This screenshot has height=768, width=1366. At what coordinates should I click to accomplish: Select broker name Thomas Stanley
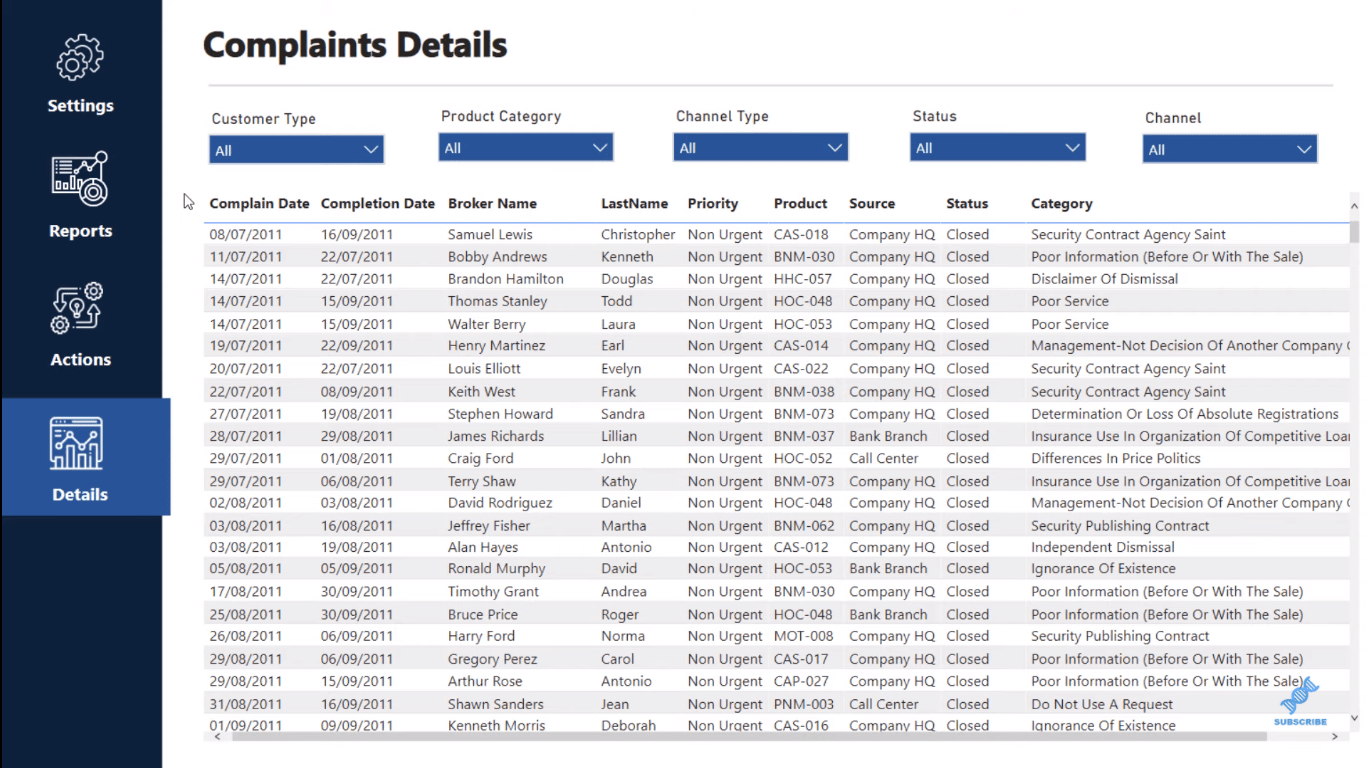[497, 301]
